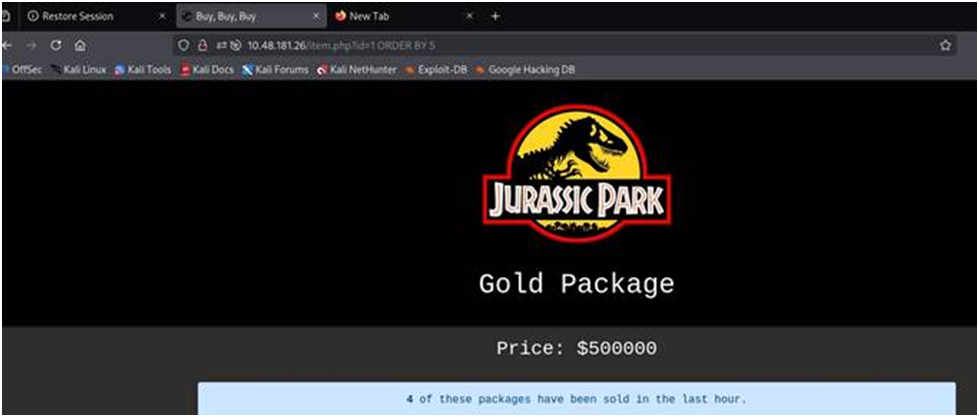Screen dimensions: 979x417
Task: Switch to the New Tab tab
Action: pos(405,17)
